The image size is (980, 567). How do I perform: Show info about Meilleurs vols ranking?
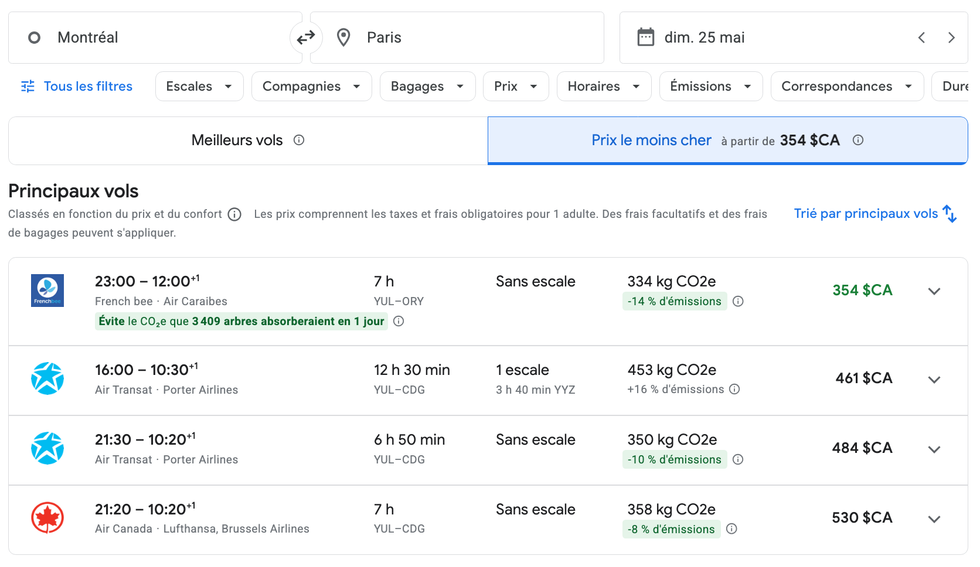point(298,141)
